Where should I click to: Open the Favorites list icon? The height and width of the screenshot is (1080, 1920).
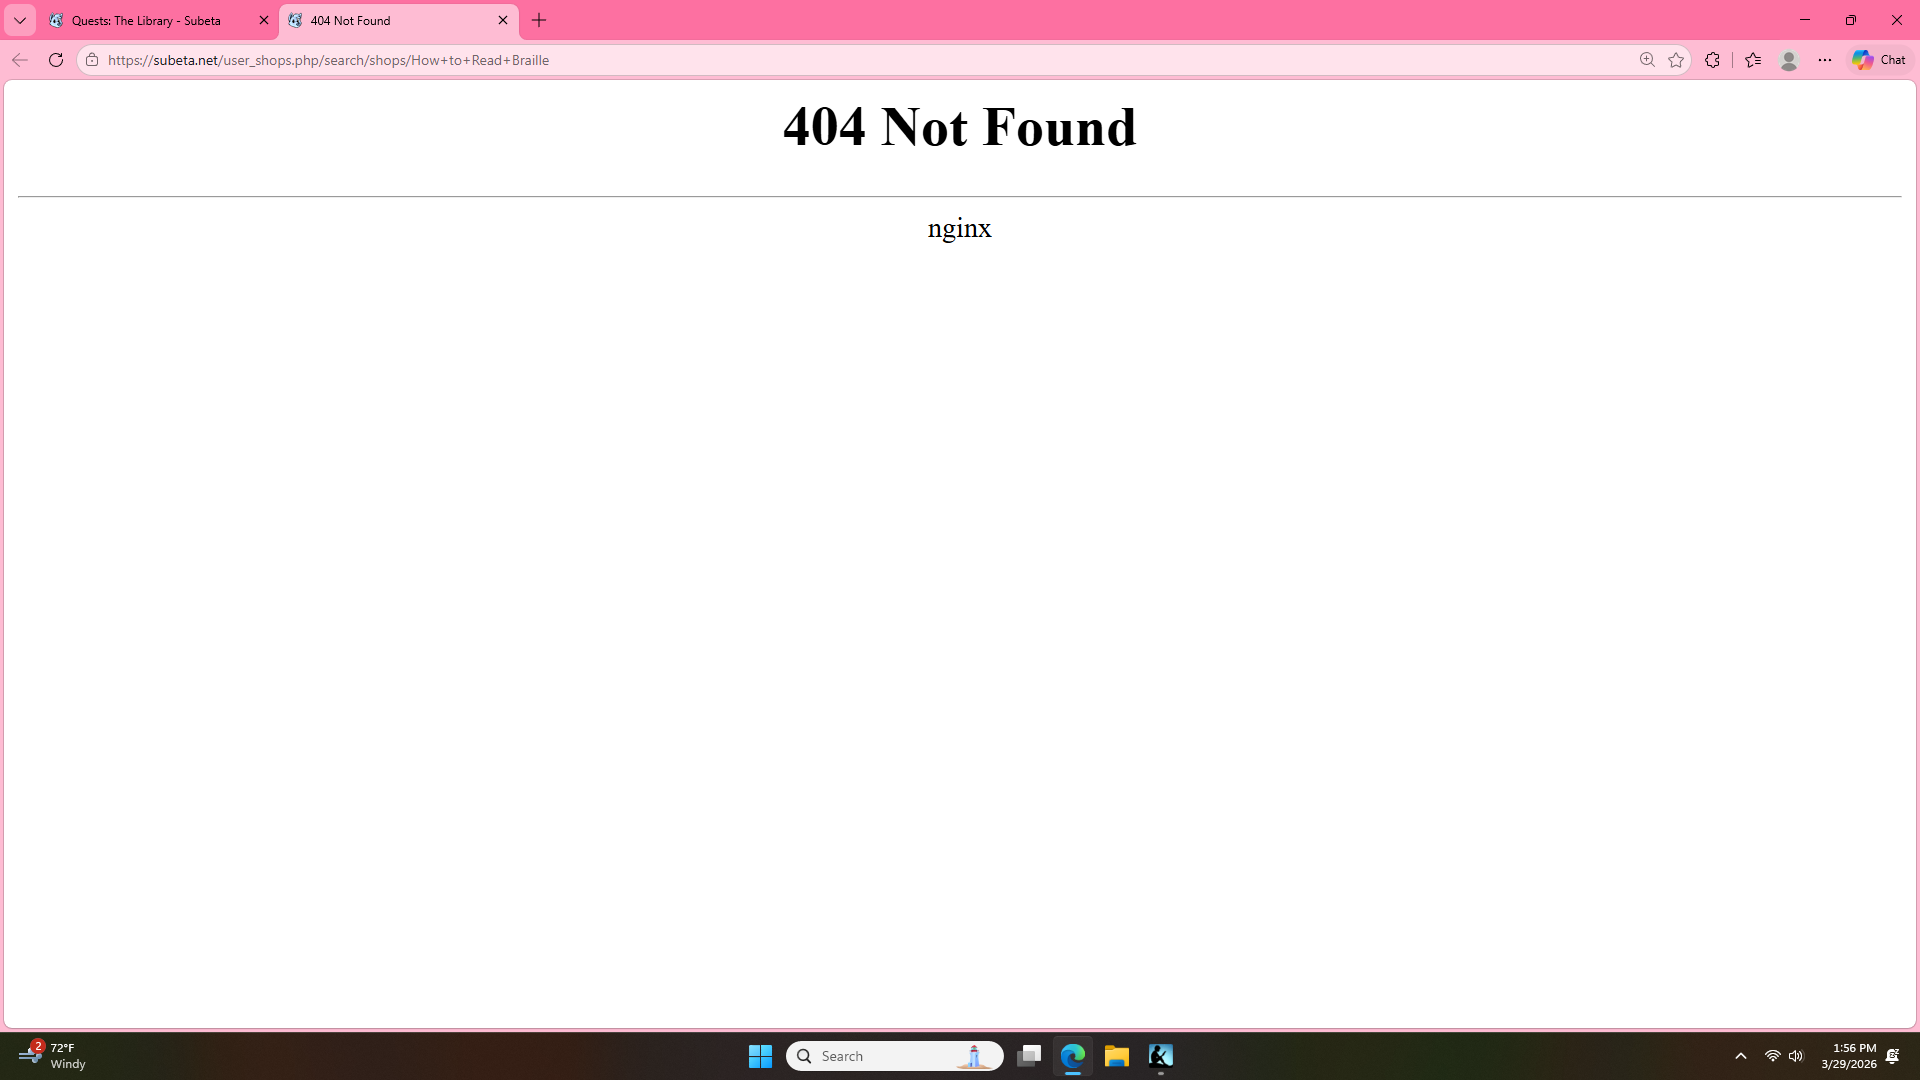point(1753,60)
